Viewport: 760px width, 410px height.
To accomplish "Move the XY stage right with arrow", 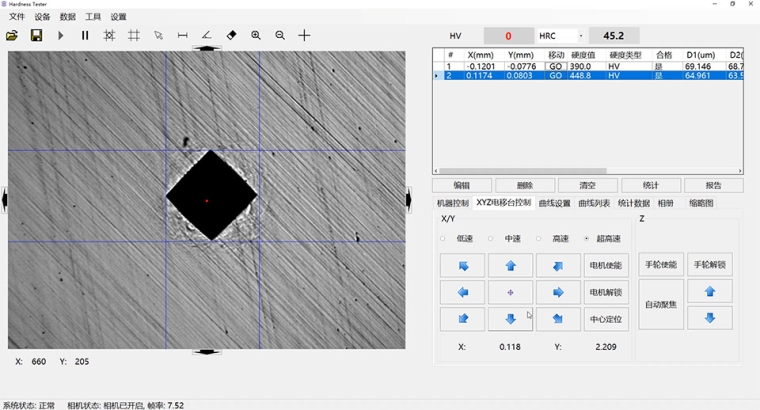I will [558, 293].
